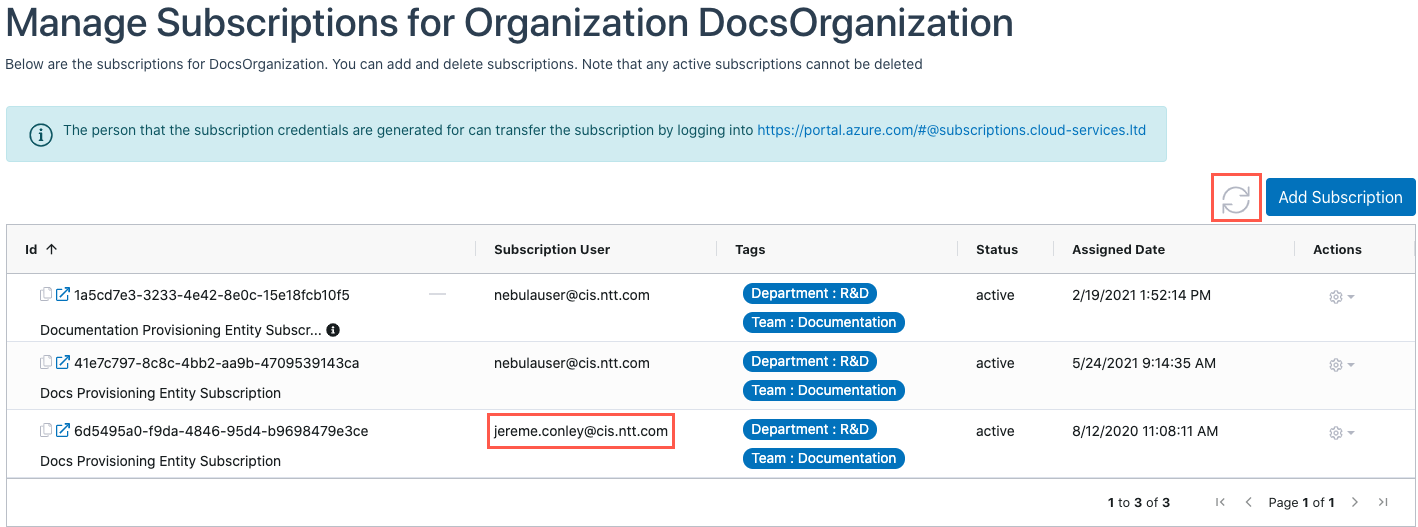Click assigned date 5/24/2021 9:14:35 AM

1144,363
